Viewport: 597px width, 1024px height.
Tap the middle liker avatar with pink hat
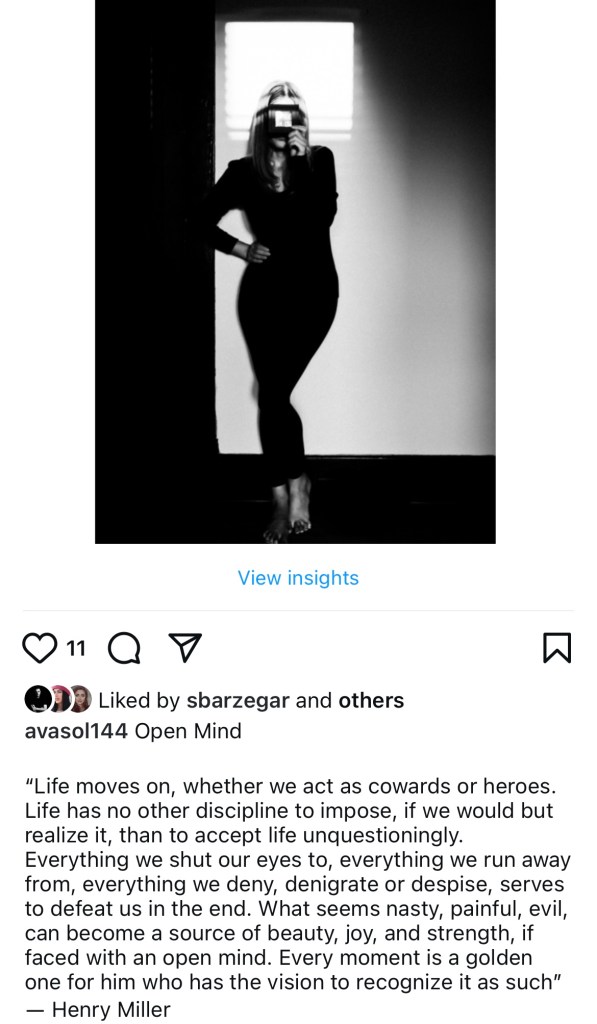coord(59,699)
